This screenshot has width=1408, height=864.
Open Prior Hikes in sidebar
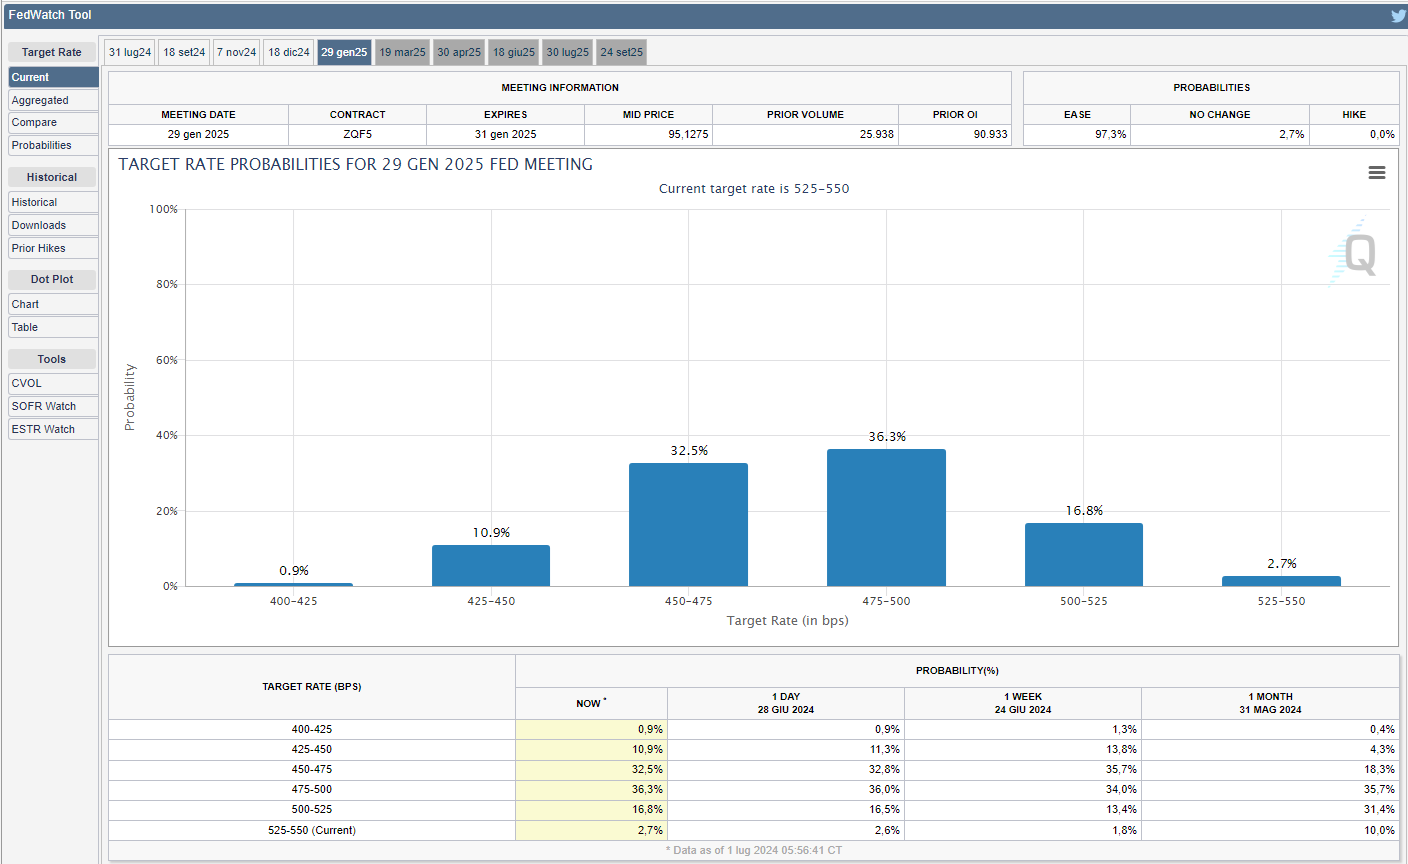(53, 248)
